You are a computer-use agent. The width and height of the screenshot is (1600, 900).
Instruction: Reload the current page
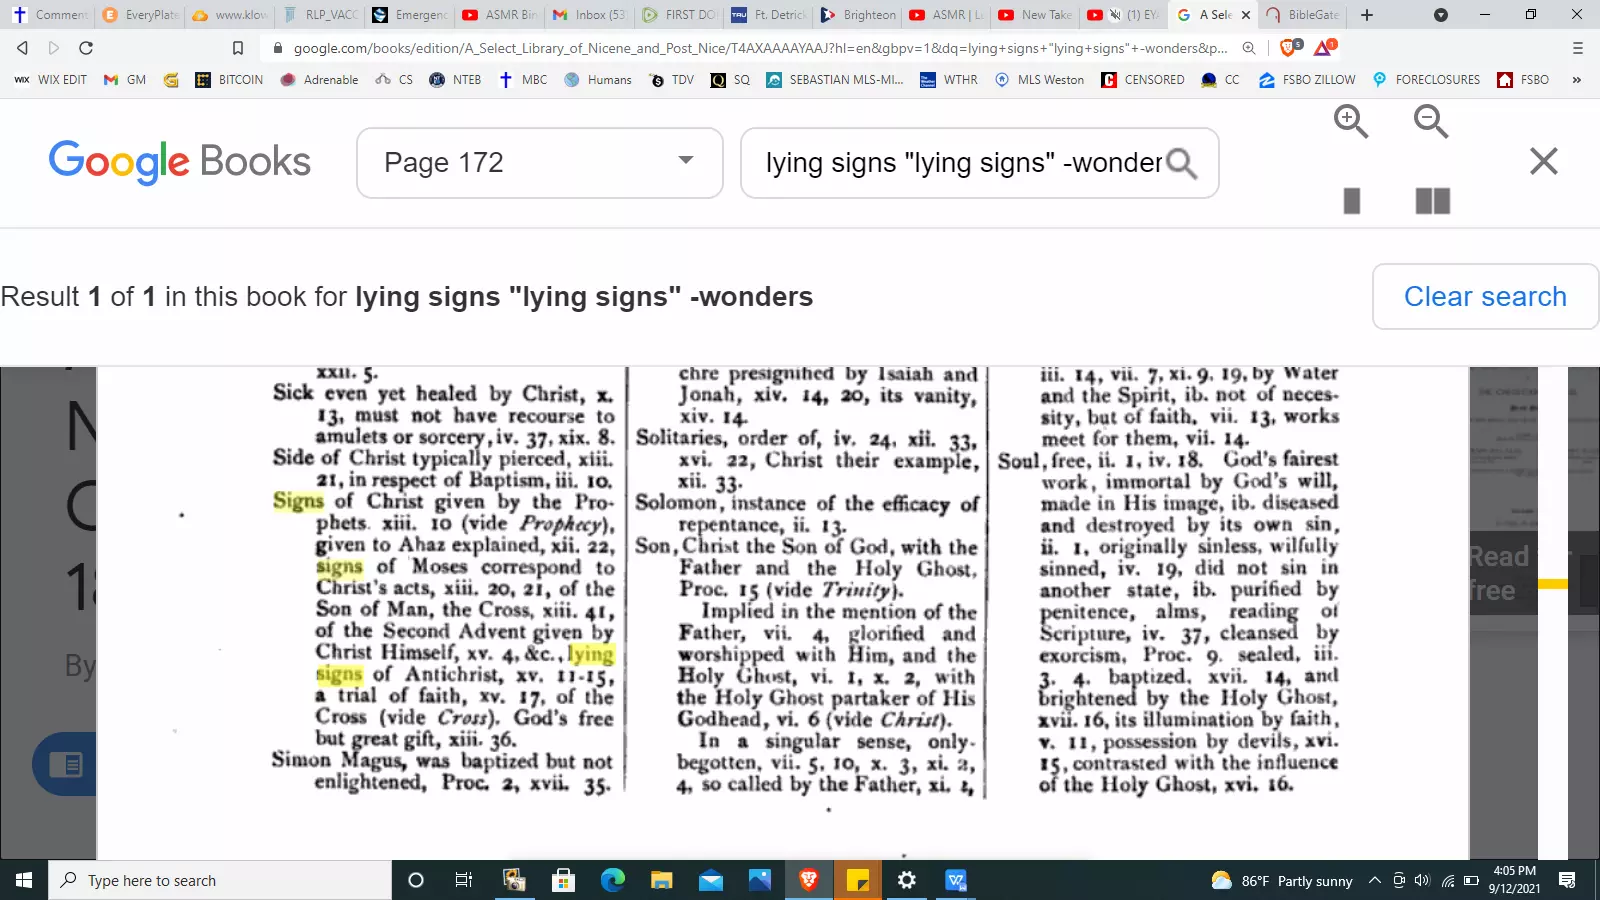tap(86, 48)
